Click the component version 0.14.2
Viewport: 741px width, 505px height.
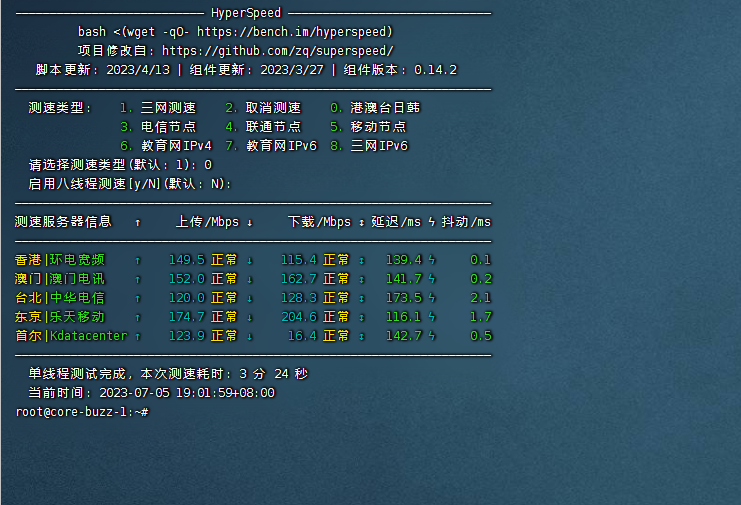click(436, 70)
